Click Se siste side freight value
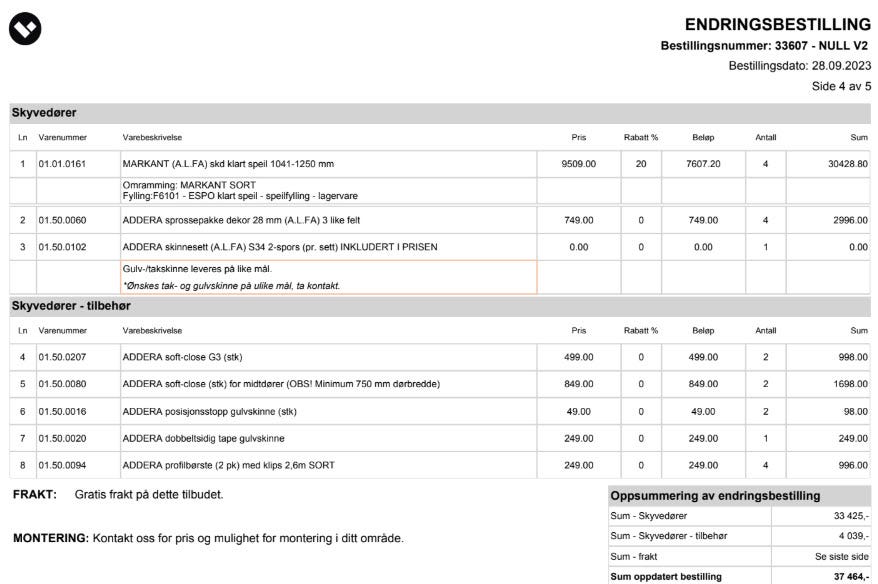Viewport: 878px width, 584px height. [842, 557]
